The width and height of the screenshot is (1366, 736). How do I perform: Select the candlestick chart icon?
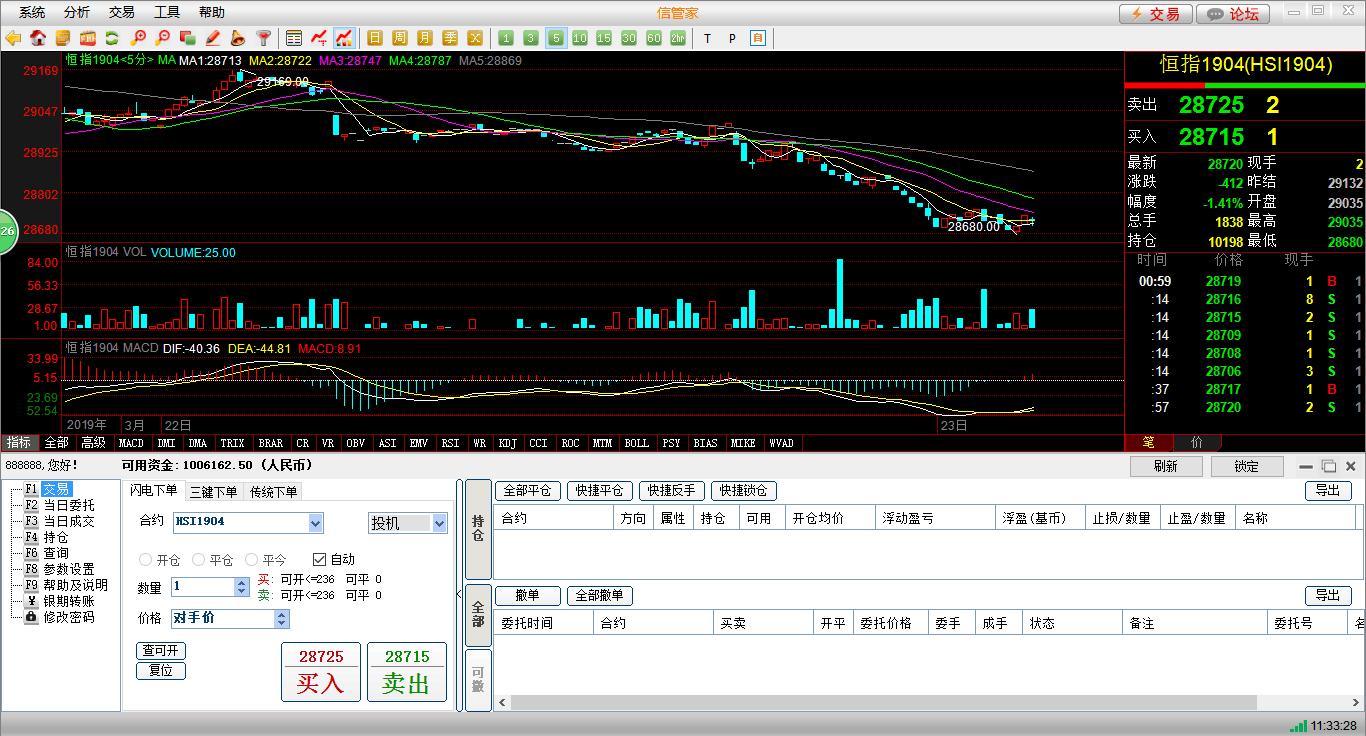tap(344, 38)
